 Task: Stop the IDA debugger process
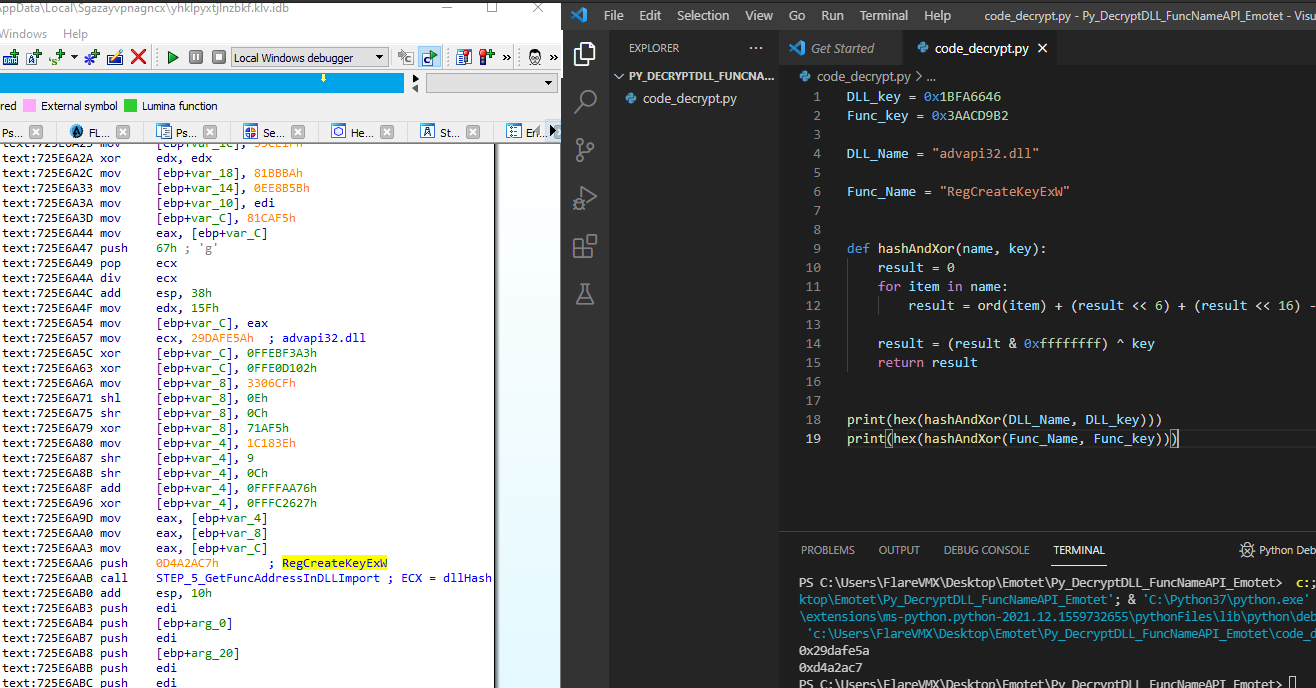tap(217, 57)
